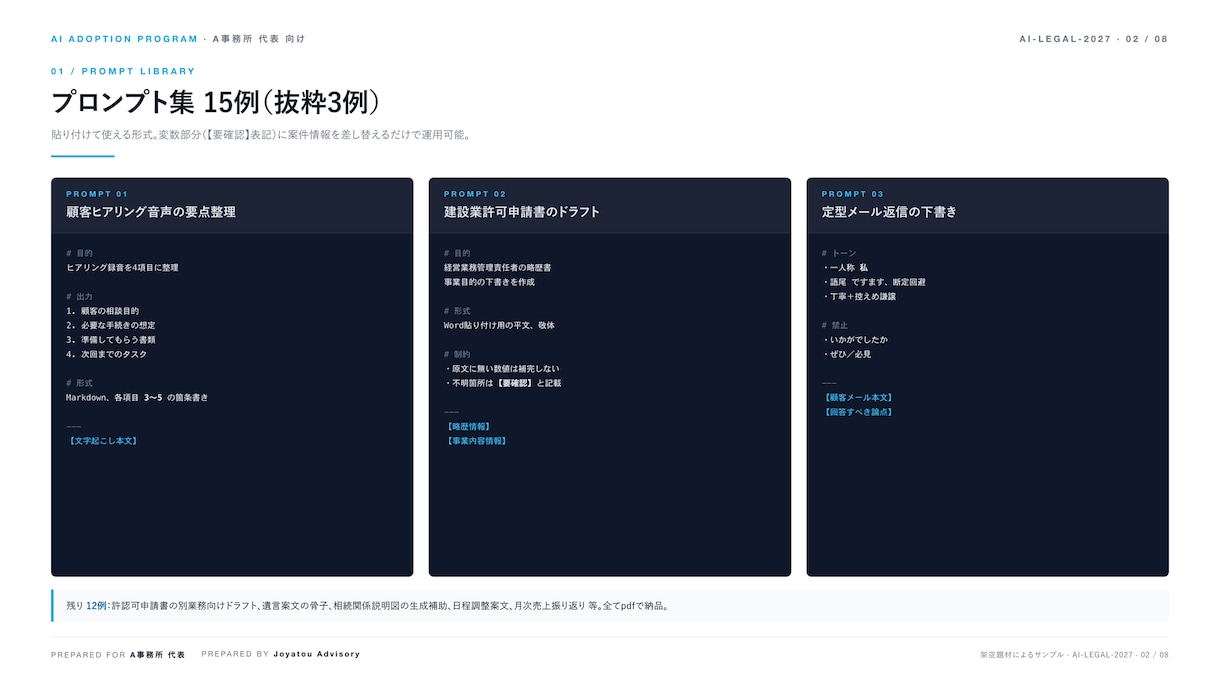
Task: Click "PREPARED FOR A事務所 代表" in the footer
Action: 118,655
